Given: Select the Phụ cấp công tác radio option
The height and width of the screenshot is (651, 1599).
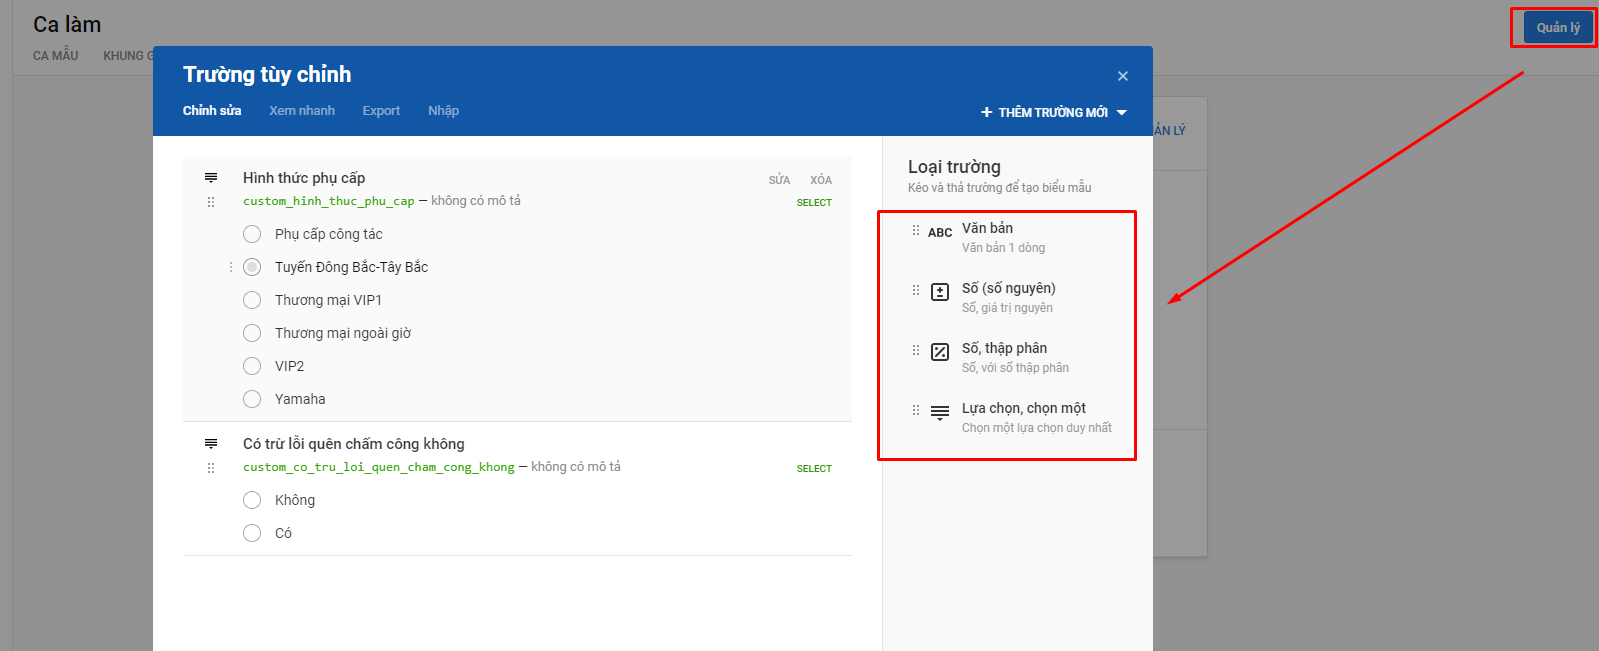Looking at the screenshot, I should coord(252,234).
